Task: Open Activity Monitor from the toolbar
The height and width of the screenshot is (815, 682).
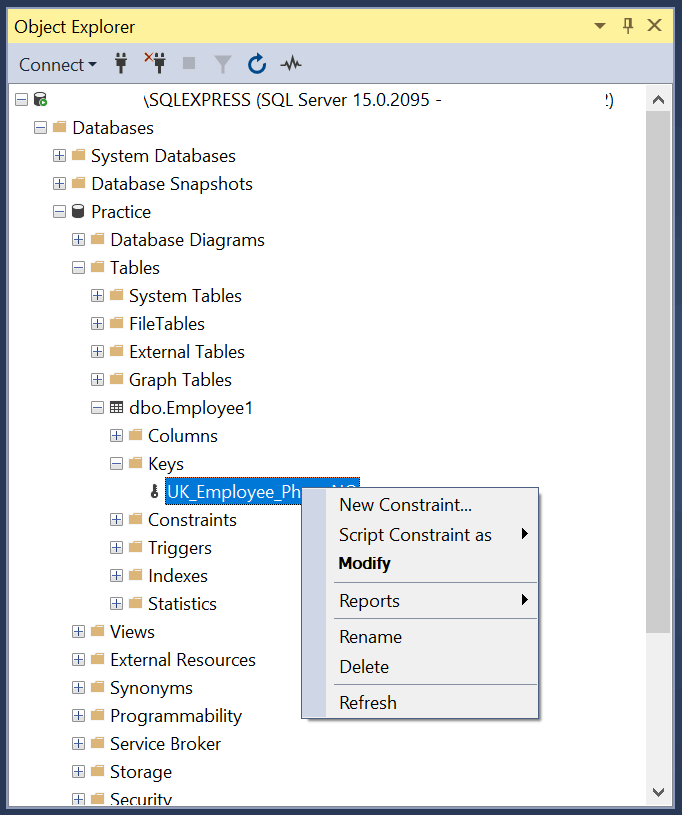Action: point(290,63)
